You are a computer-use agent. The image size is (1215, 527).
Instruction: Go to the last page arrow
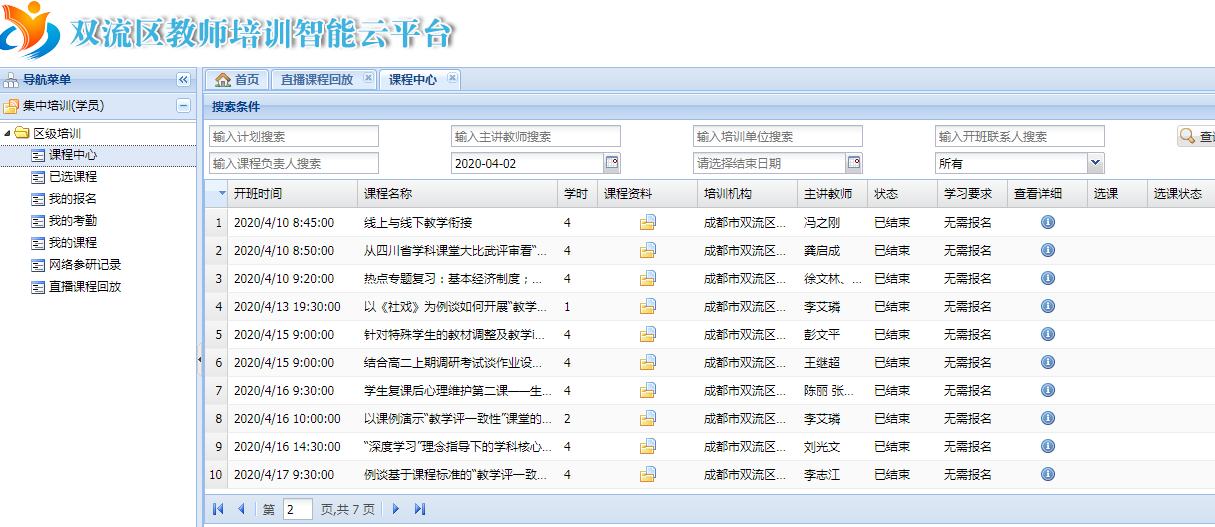coord(420,509)
